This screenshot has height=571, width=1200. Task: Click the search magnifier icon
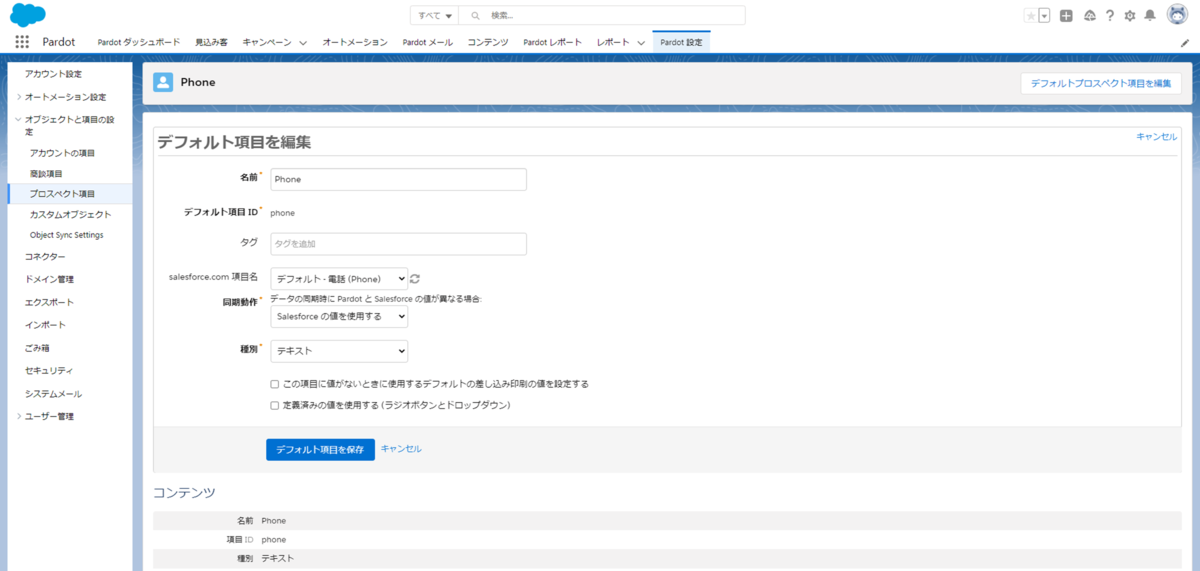point(475,16)
